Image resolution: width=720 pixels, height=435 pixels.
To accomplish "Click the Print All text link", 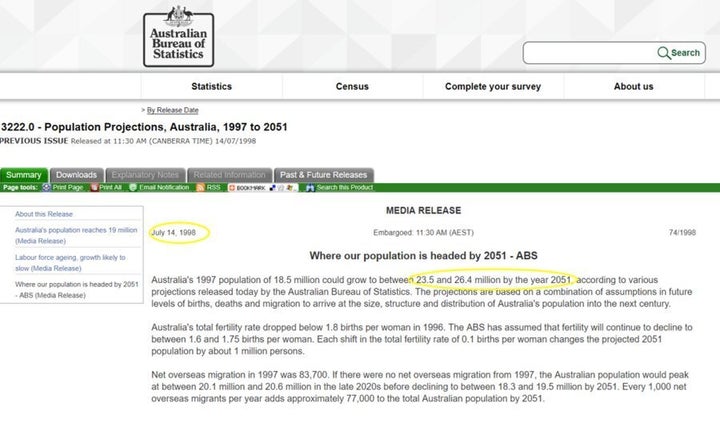I will [110, 187].
